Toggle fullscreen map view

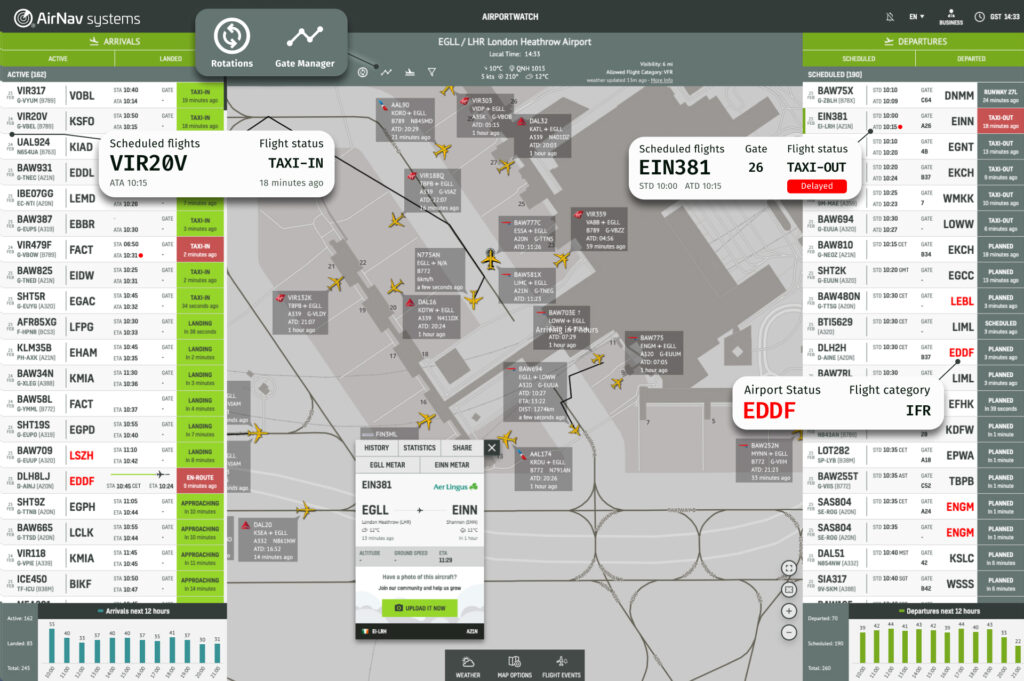tap(789, 568)
